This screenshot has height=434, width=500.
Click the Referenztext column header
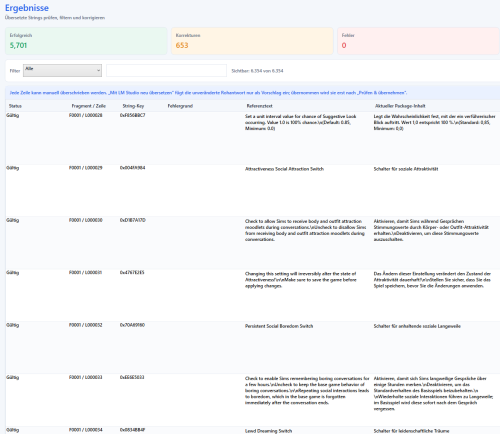(260, 106)
